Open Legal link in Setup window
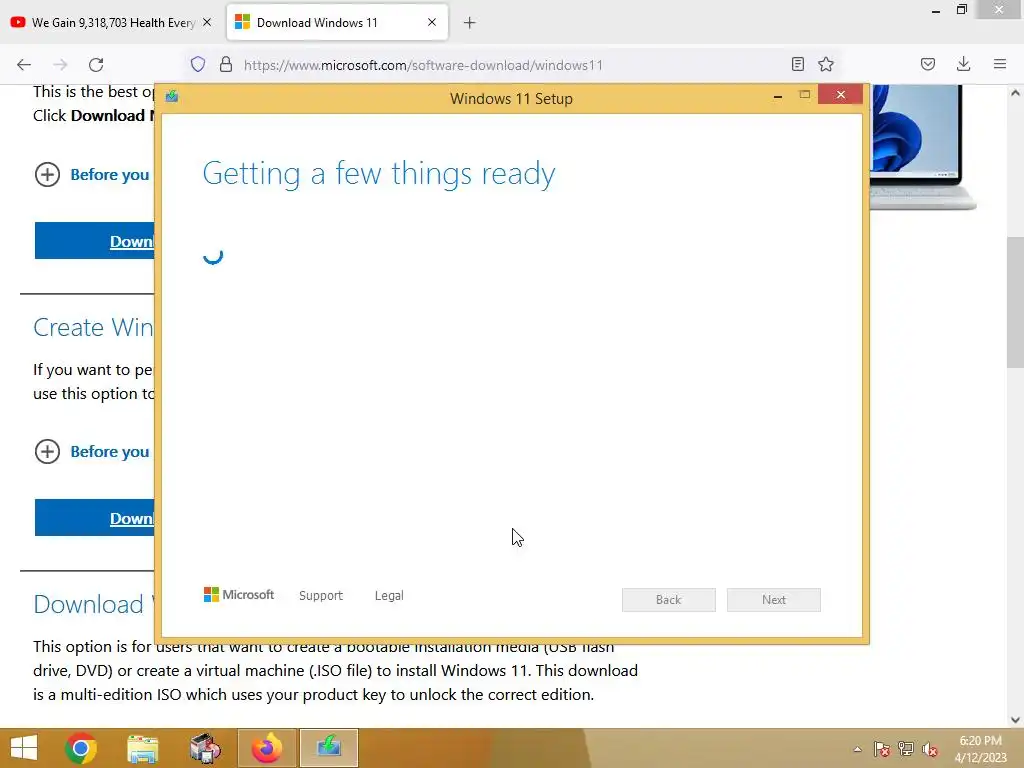 tap(389, 596)
